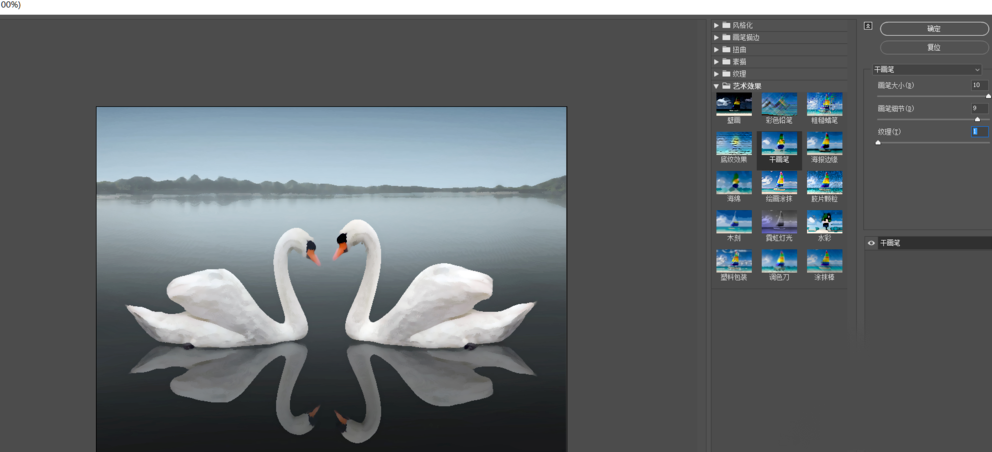Image resolution: width=992 pixels, height=452 pixels.
Task: Click the 画笔大小 value field
Action: 979,85
